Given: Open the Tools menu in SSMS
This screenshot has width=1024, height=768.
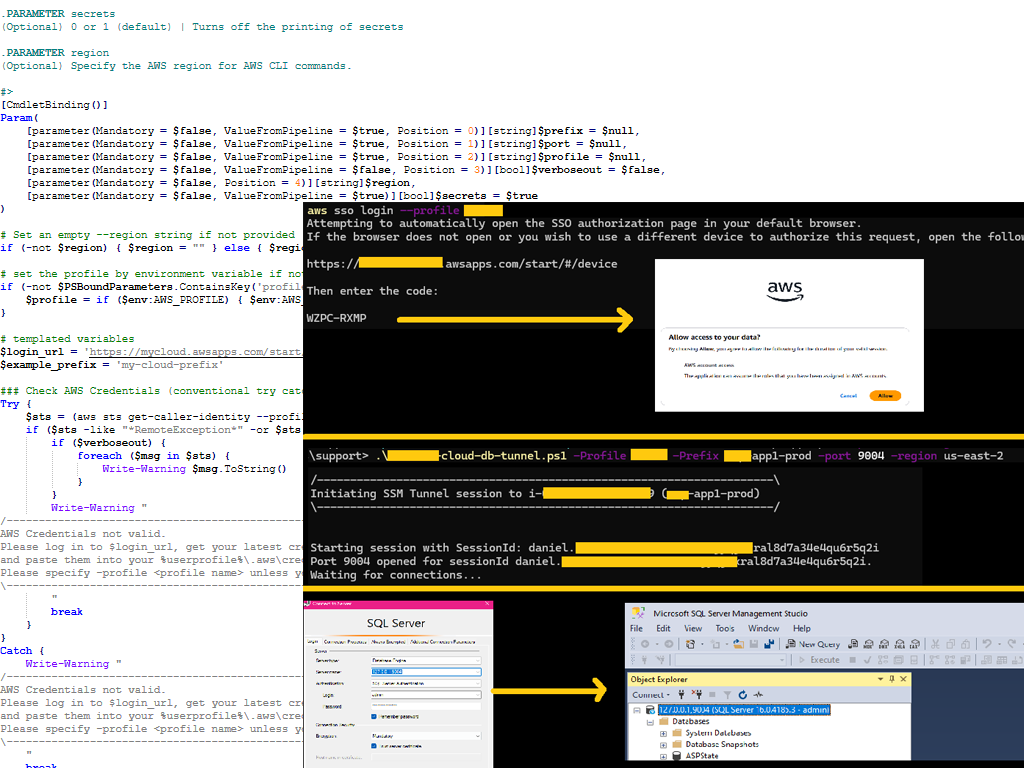Looking at the screenshot, I should click(724, 628).
